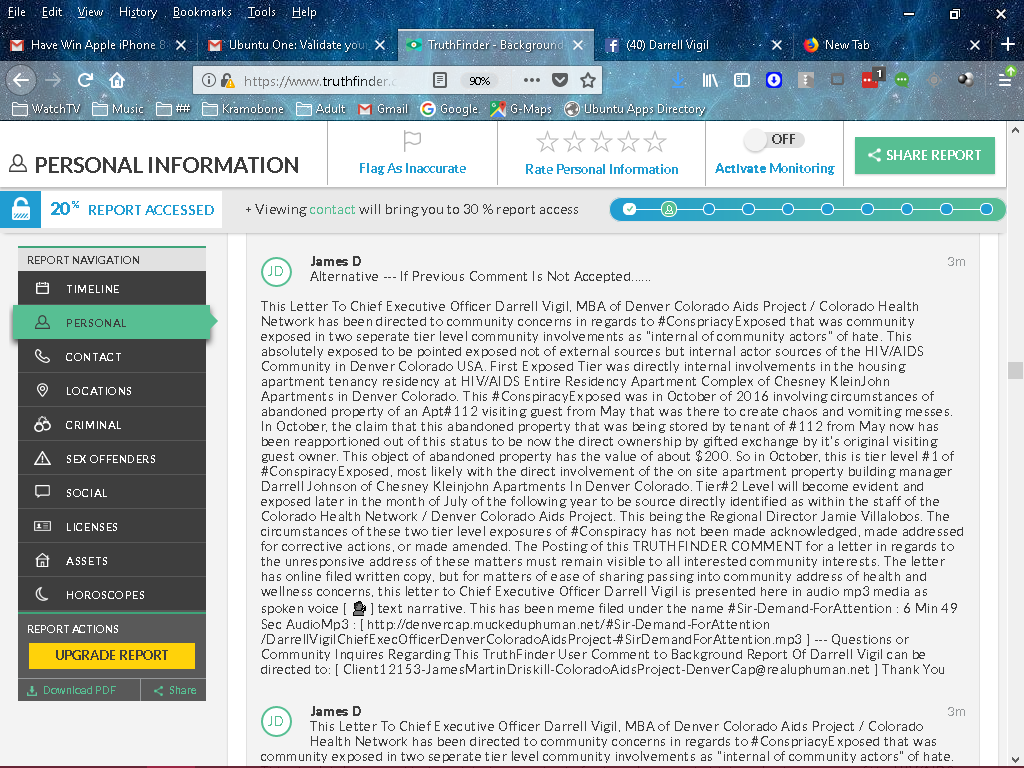This screenshot has height=768, width=1024.
Task: Click the padlock icon beside 20% Report Accessed
Action: pyautogui.click(x=21, y=210)
